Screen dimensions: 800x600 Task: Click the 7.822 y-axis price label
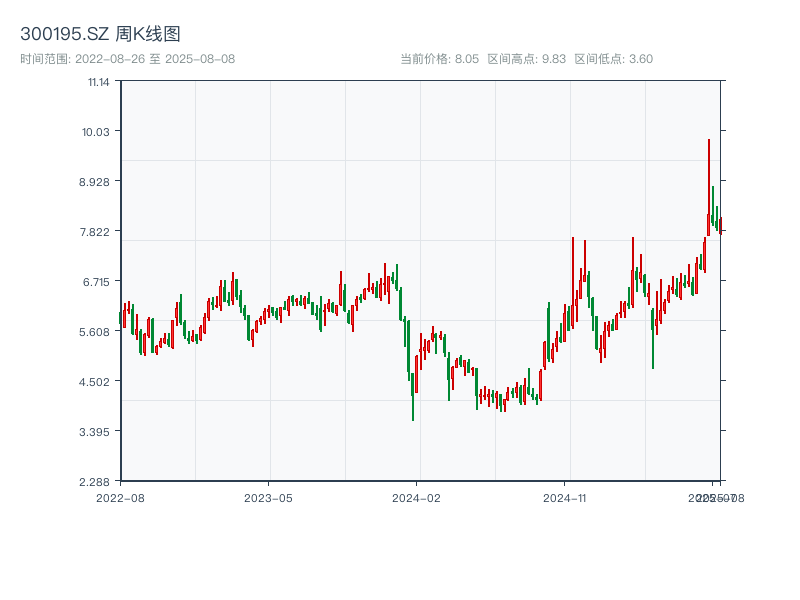point(97,232)
